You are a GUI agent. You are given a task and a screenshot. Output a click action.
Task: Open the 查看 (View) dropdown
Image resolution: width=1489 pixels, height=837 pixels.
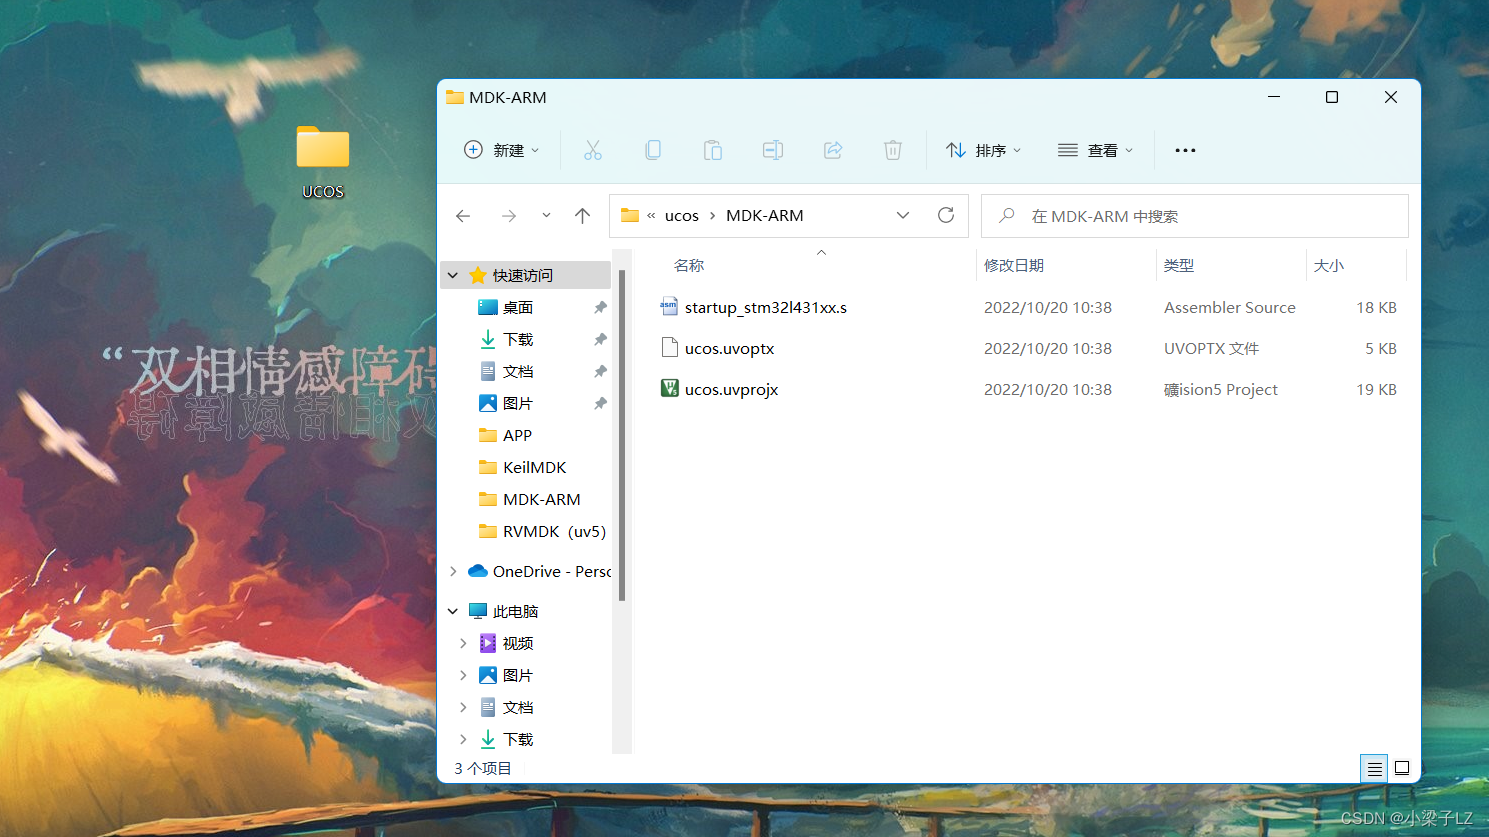pos(1095,150)
